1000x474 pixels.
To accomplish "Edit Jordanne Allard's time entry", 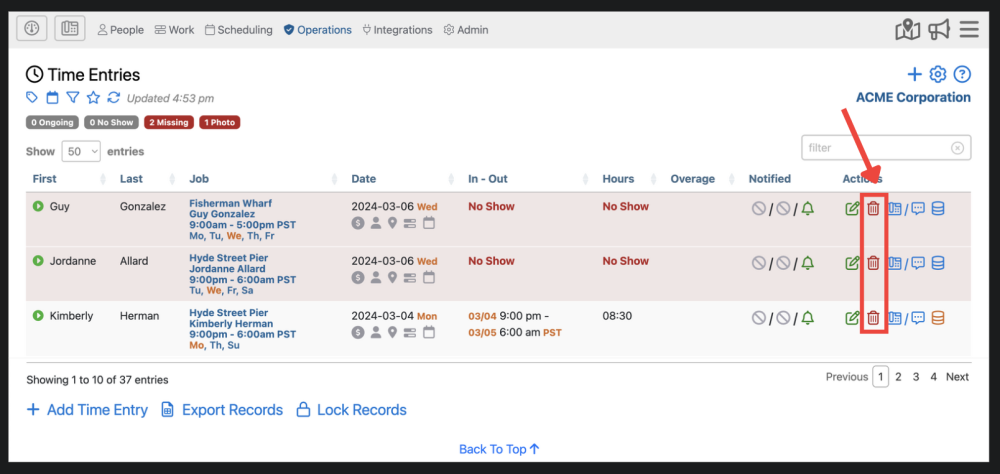I will coord(852,263).
